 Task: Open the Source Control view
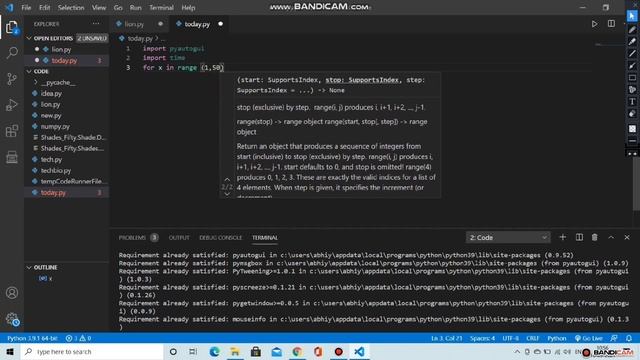click(x=12, y=79)
